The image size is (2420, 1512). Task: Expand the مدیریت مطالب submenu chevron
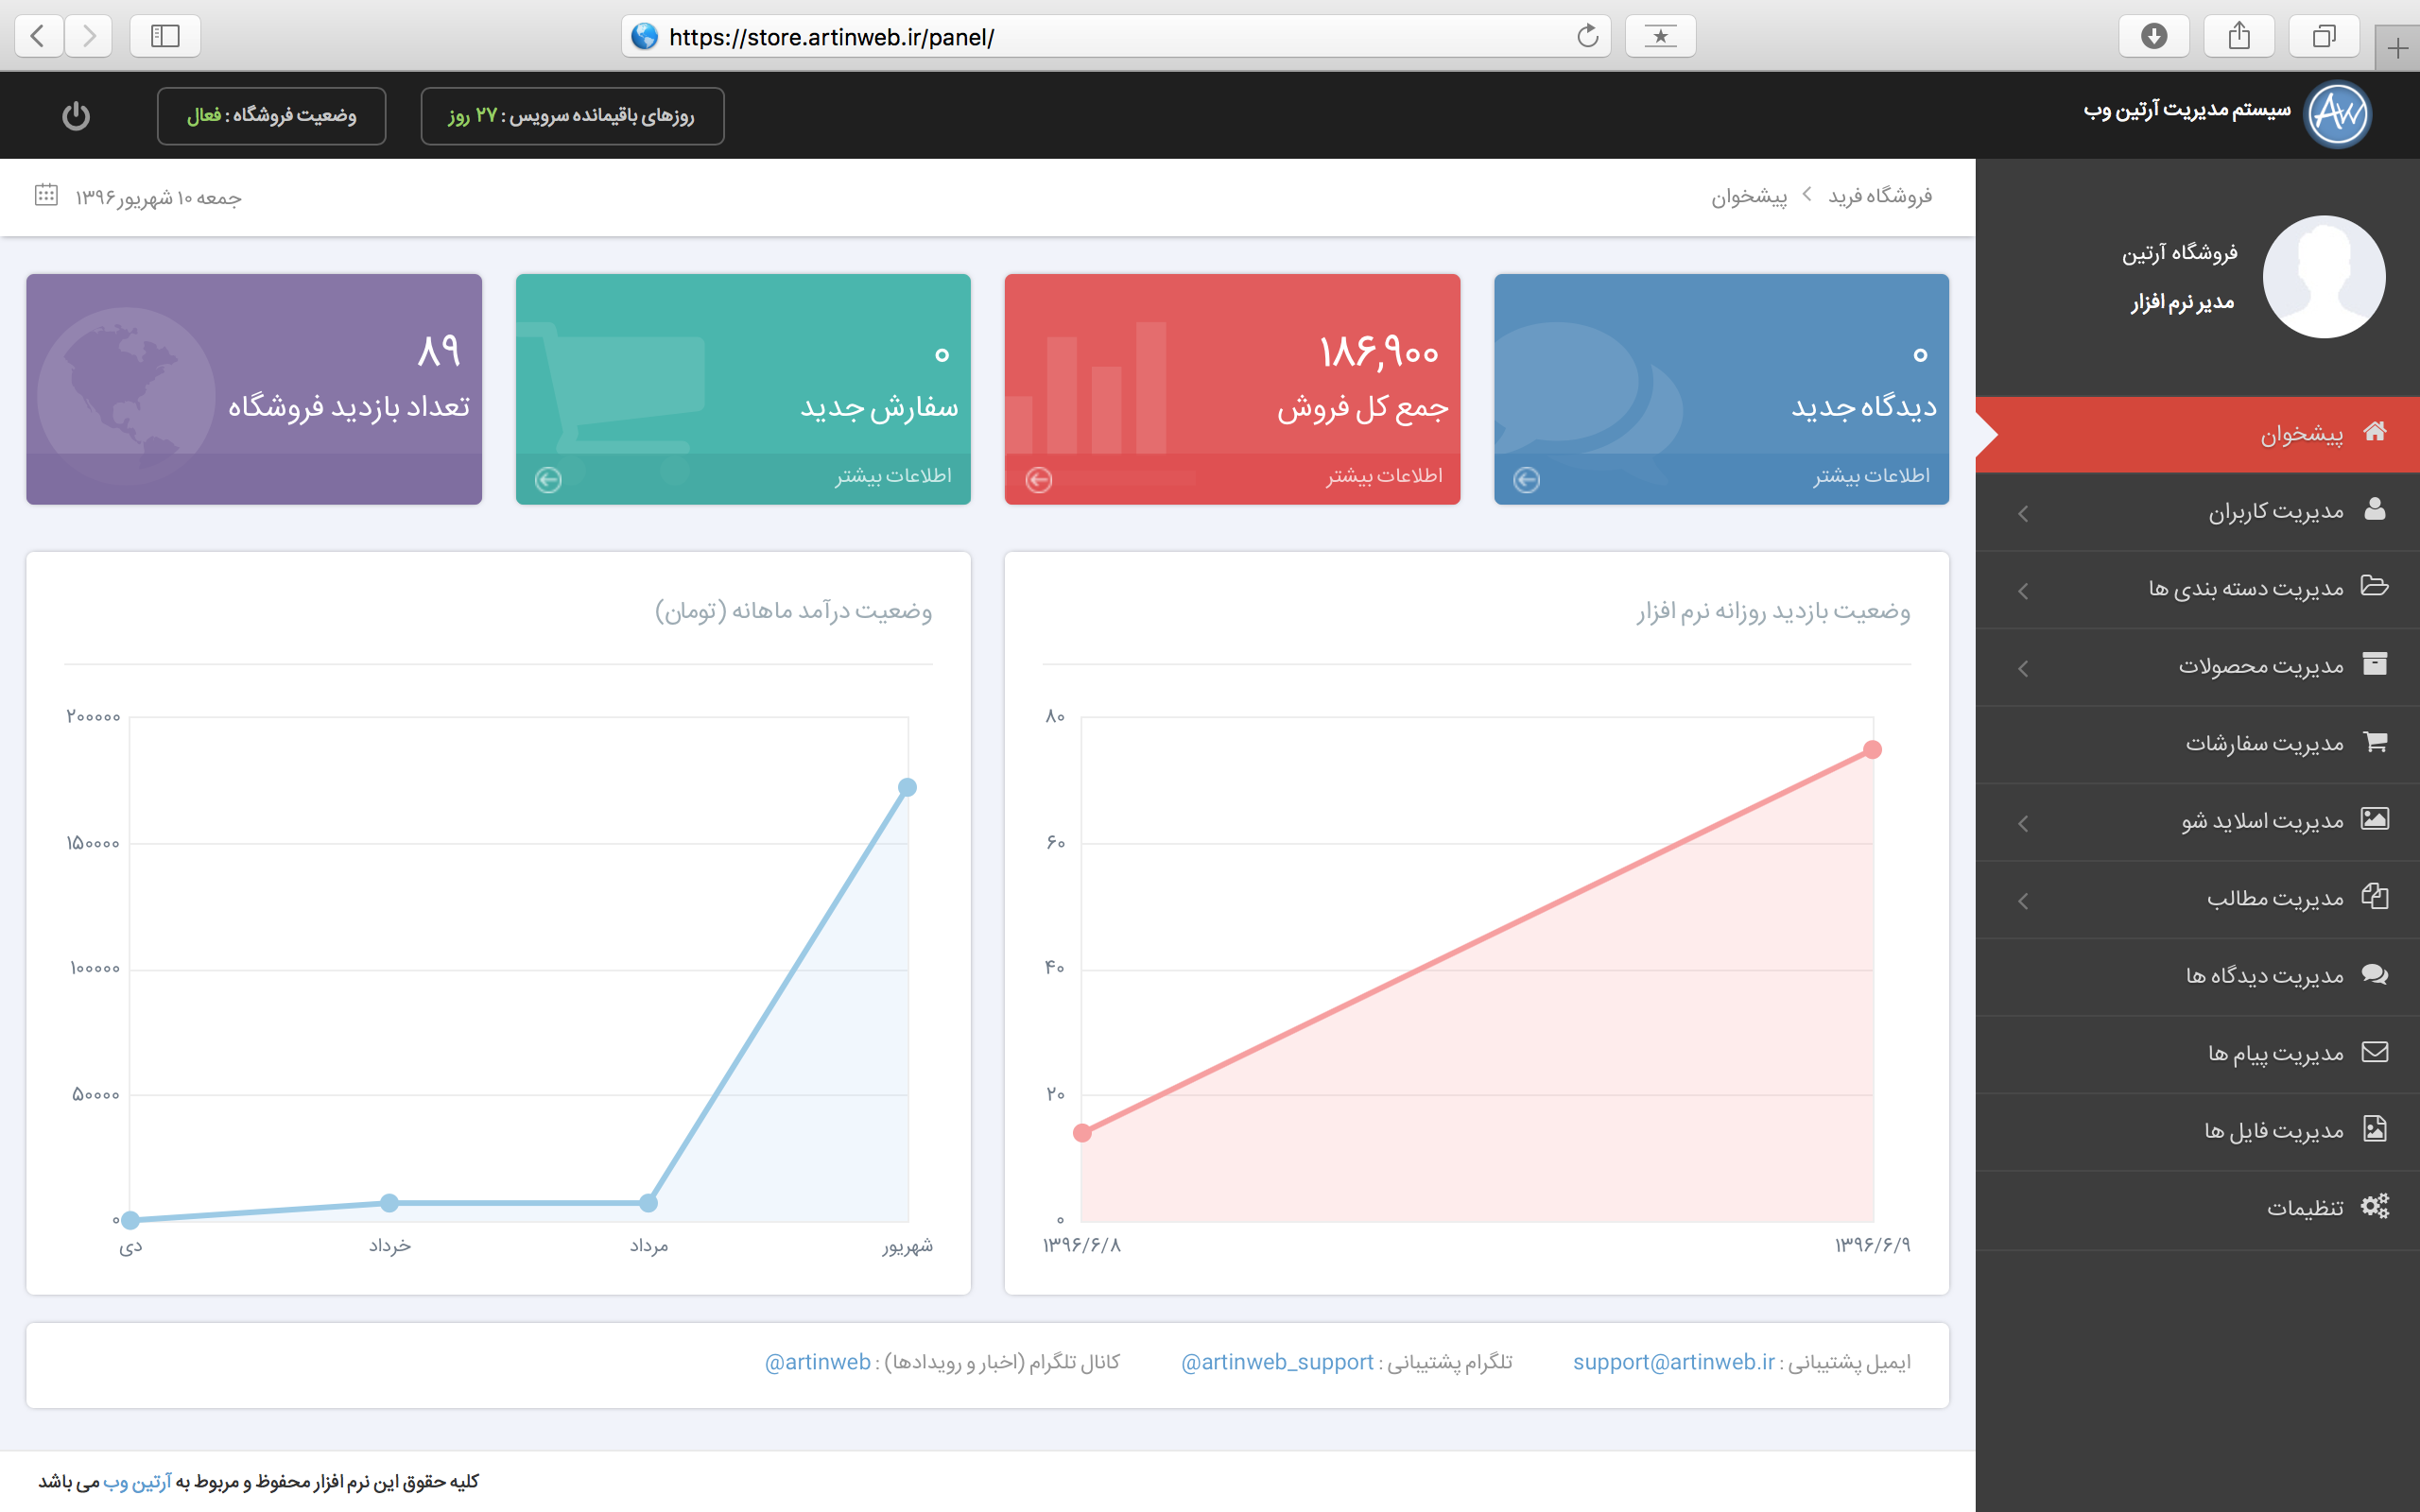(2023, 901)
